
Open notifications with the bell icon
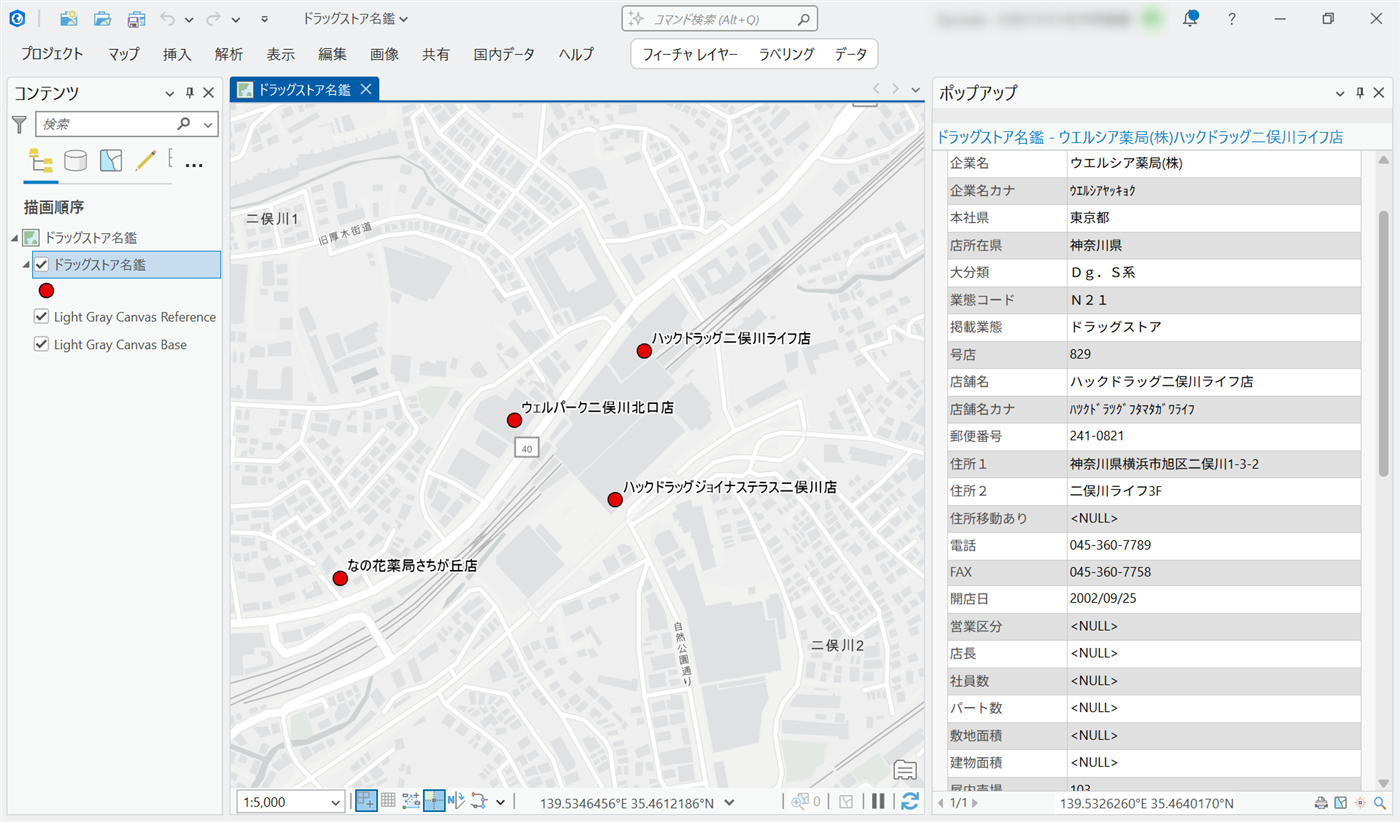(1190, 19)
